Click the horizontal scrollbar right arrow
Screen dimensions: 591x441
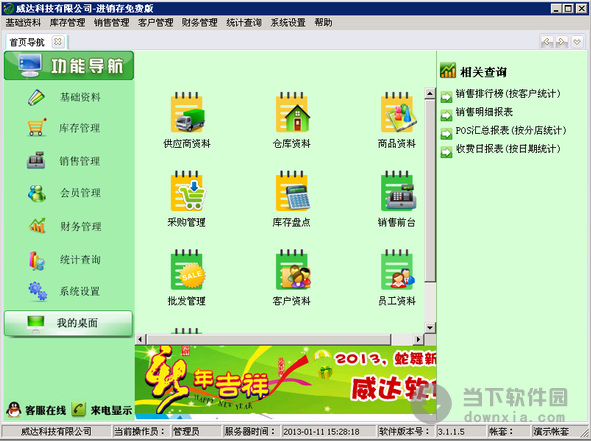coord(418,339)
